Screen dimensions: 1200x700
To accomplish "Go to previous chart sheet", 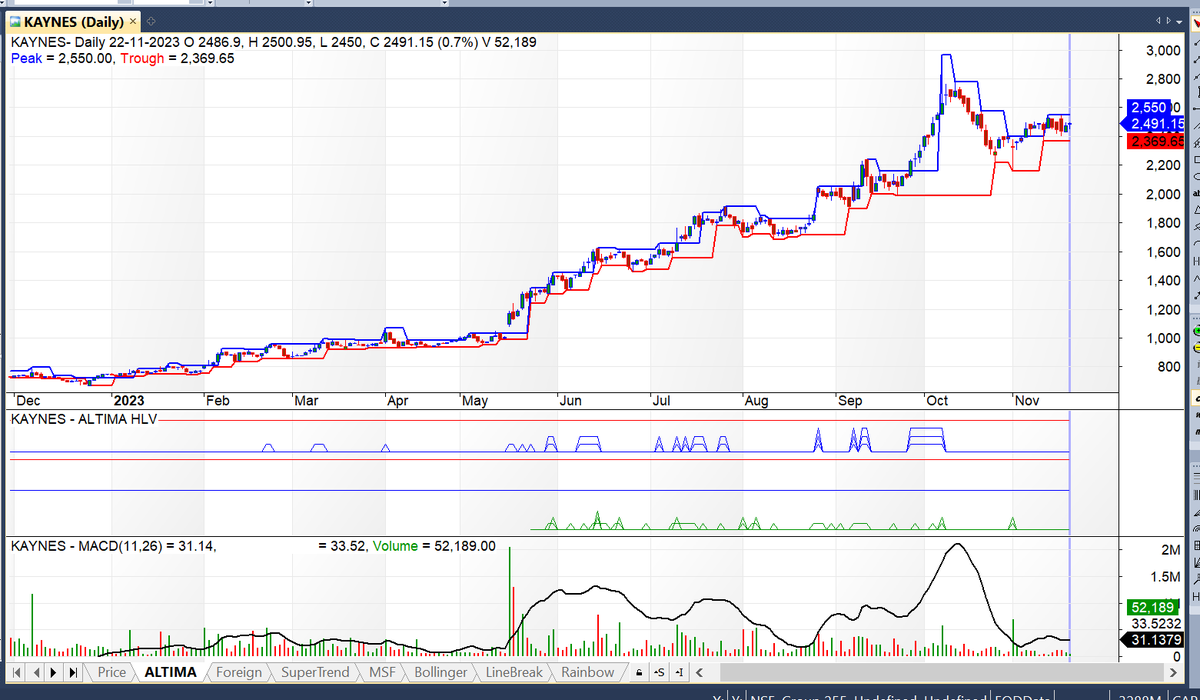I will pos(36,672).
